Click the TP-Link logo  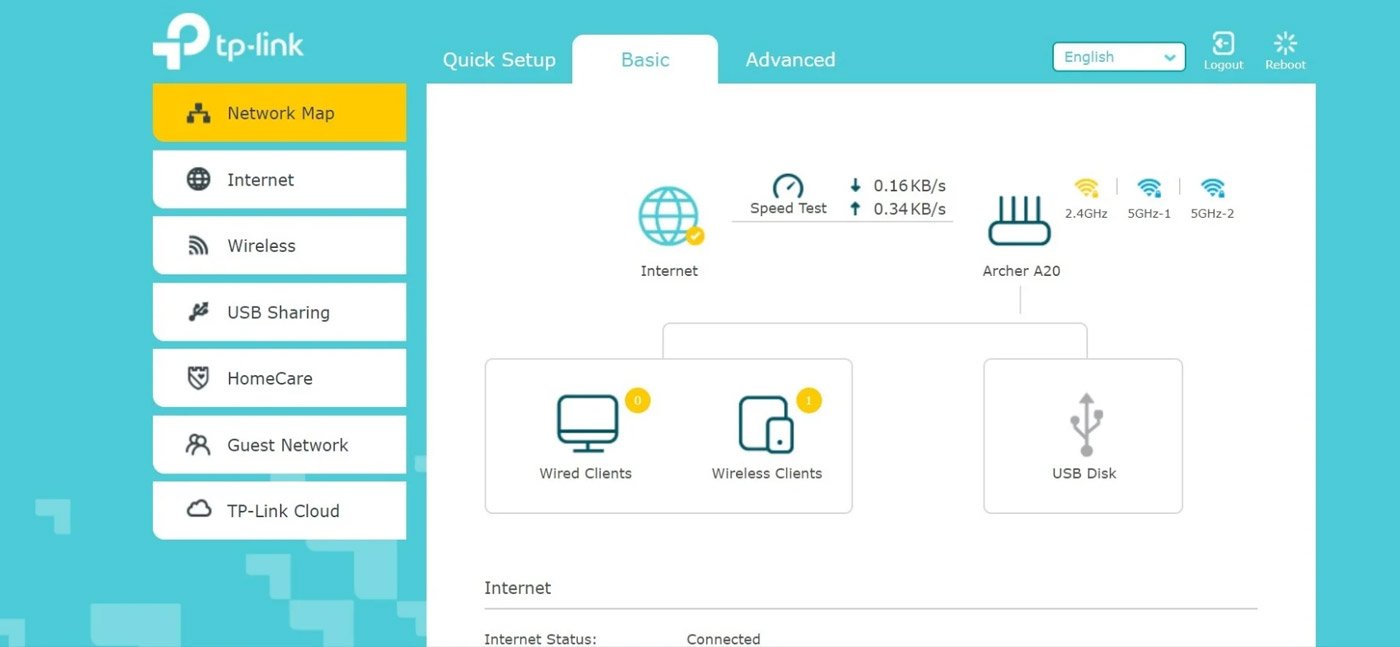coord(227,42)
